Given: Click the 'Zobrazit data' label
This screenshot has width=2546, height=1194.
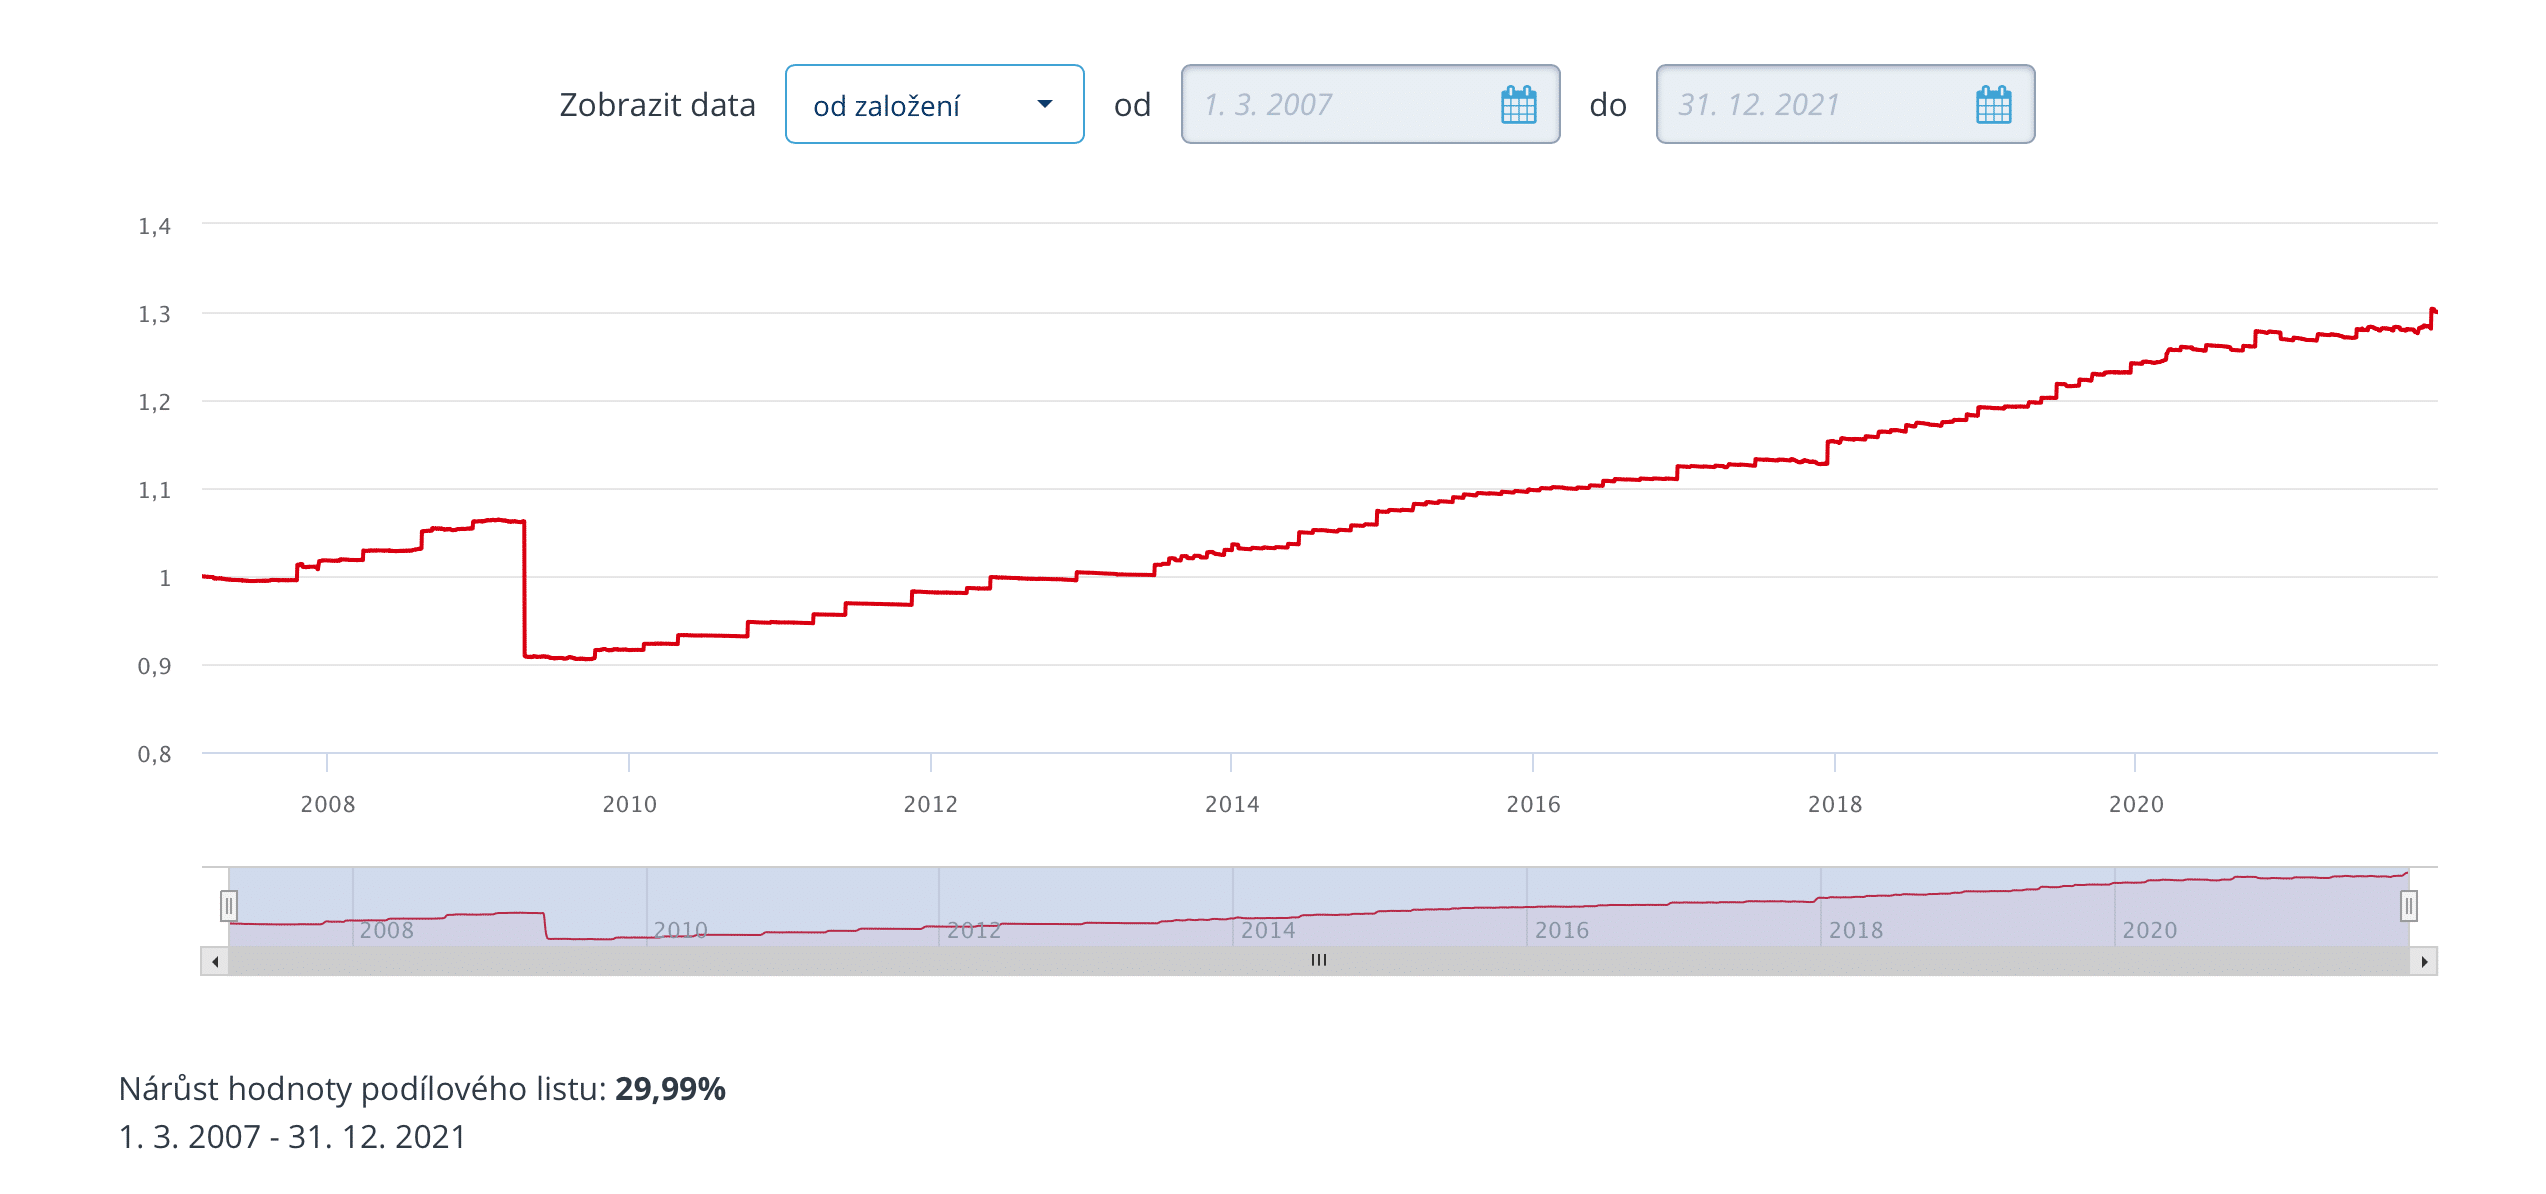Looking at the screenshot, I should tap(657, 105).
